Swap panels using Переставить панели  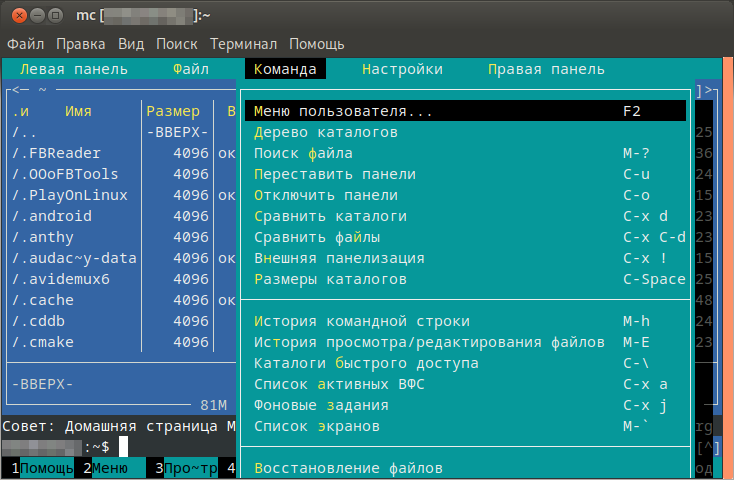tap(335, 174)
